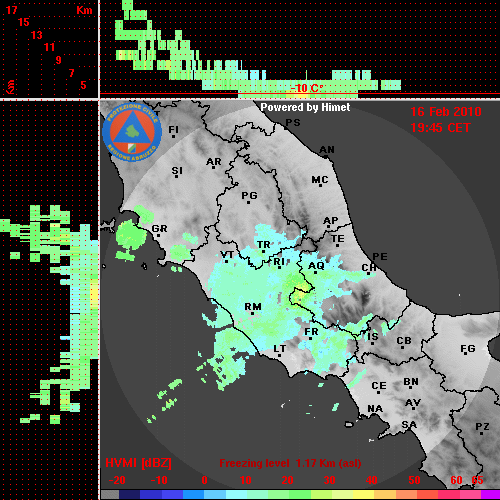Click the PE city label on map

point(380,256)
